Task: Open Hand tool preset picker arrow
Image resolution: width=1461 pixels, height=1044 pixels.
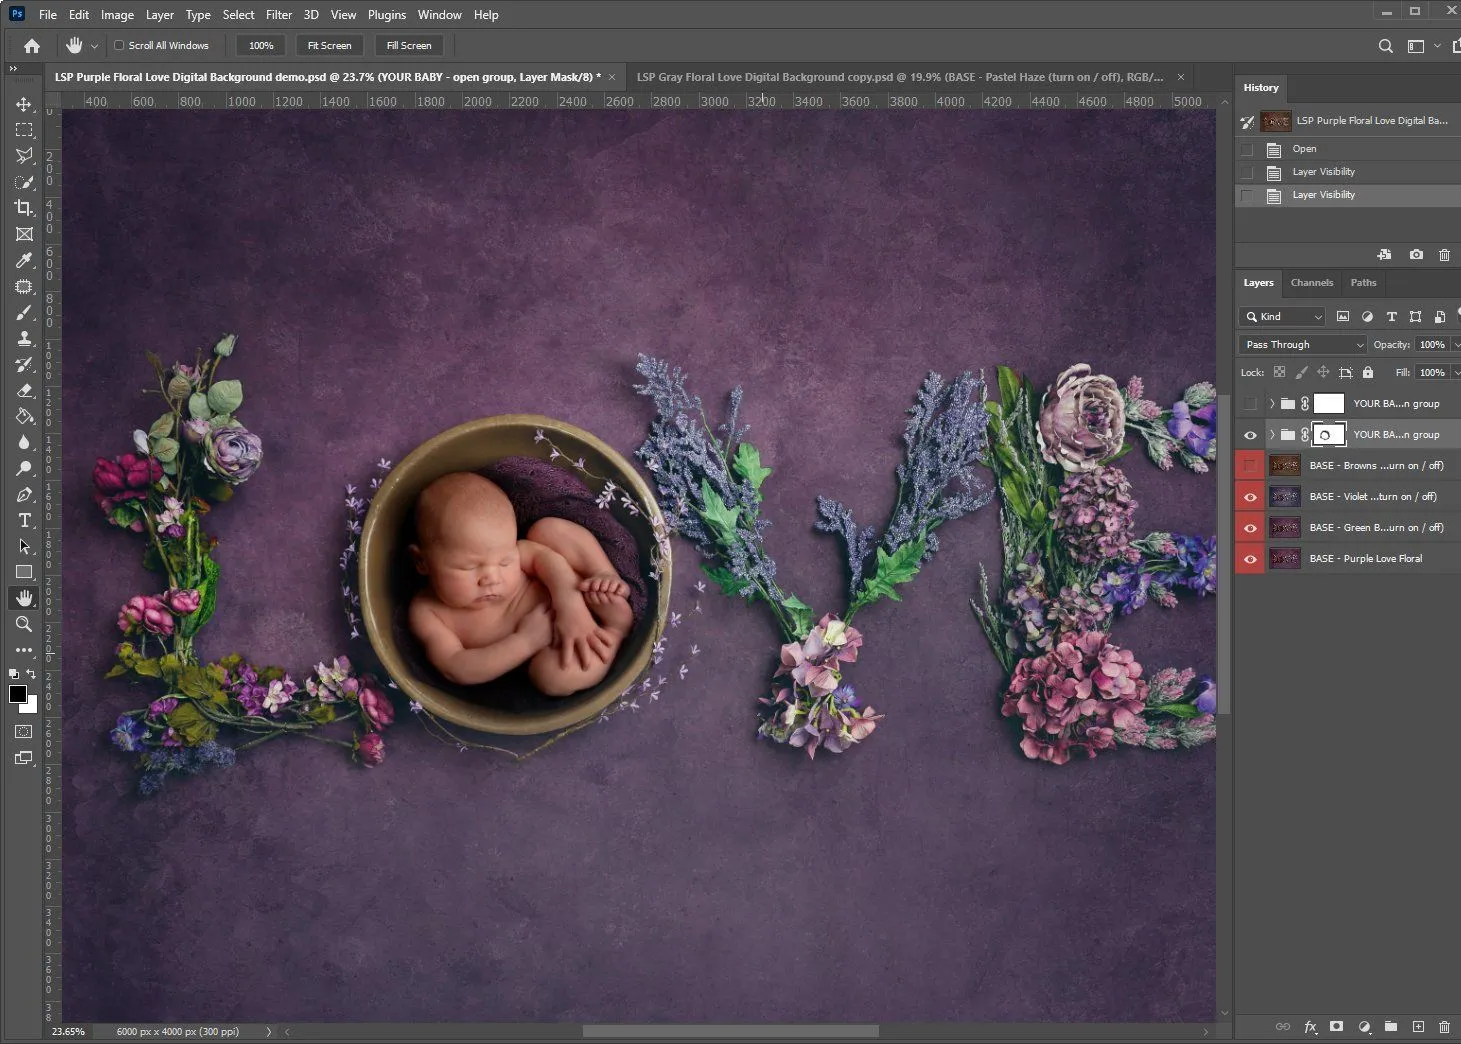Action: (x=94, y=46)
